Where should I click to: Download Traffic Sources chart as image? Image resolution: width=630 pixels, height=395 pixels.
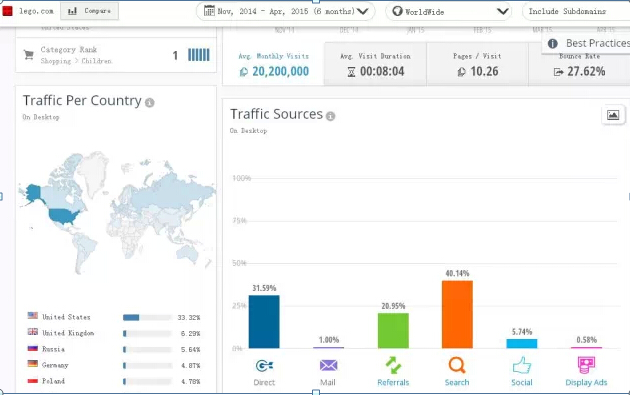tap(613, 115)
